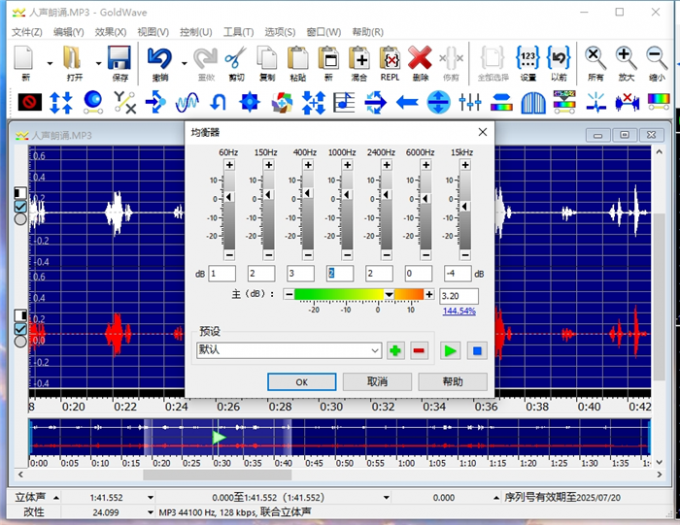Open up arrow next to 立体声 status
The image size is (680, 525).
pos(56,498)
